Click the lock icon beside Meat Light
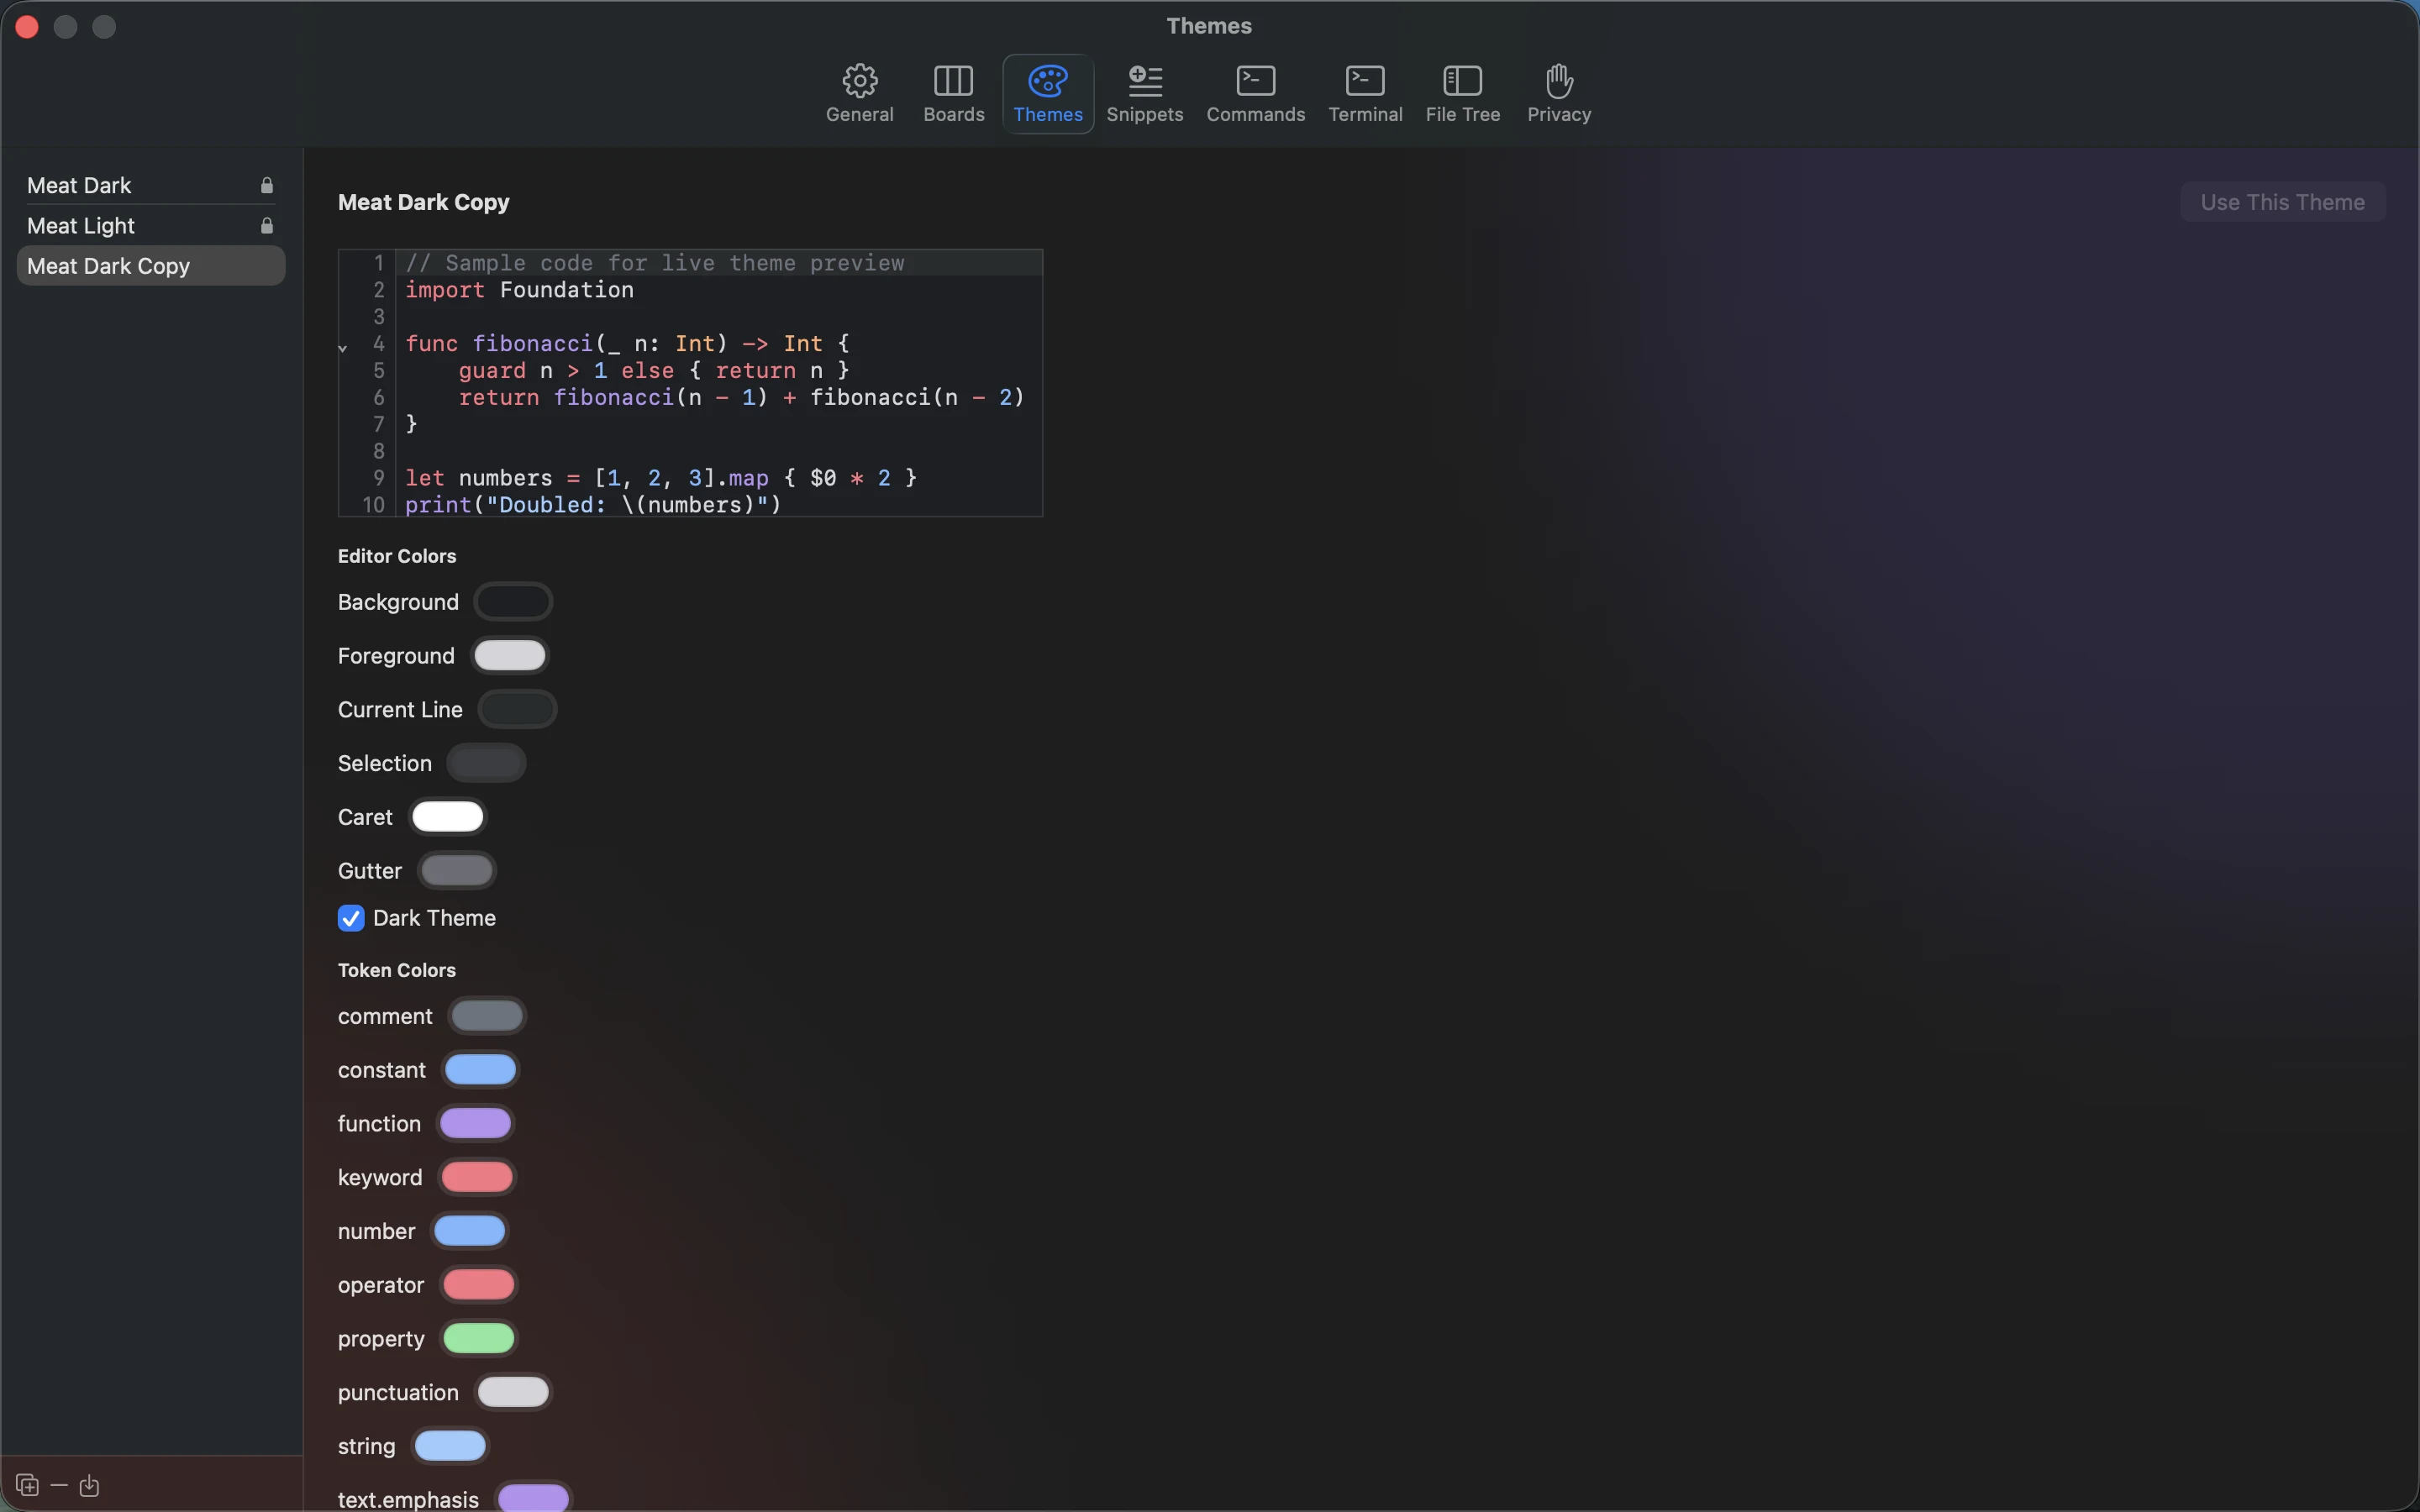The height and width of the screenshot is (1512, 2420). coord(267,226)
